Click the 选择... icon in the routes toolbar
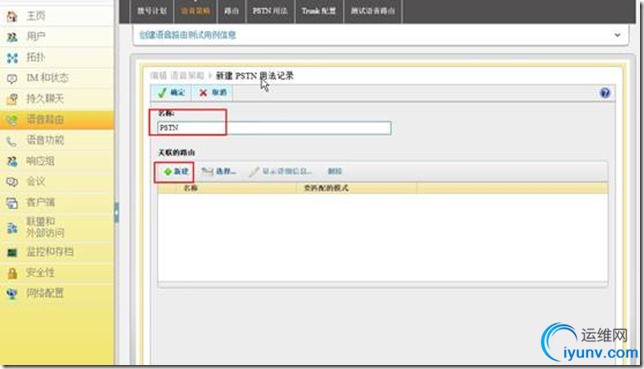The height and width of the screenshot is (369, 644). [x=207, y=171]
